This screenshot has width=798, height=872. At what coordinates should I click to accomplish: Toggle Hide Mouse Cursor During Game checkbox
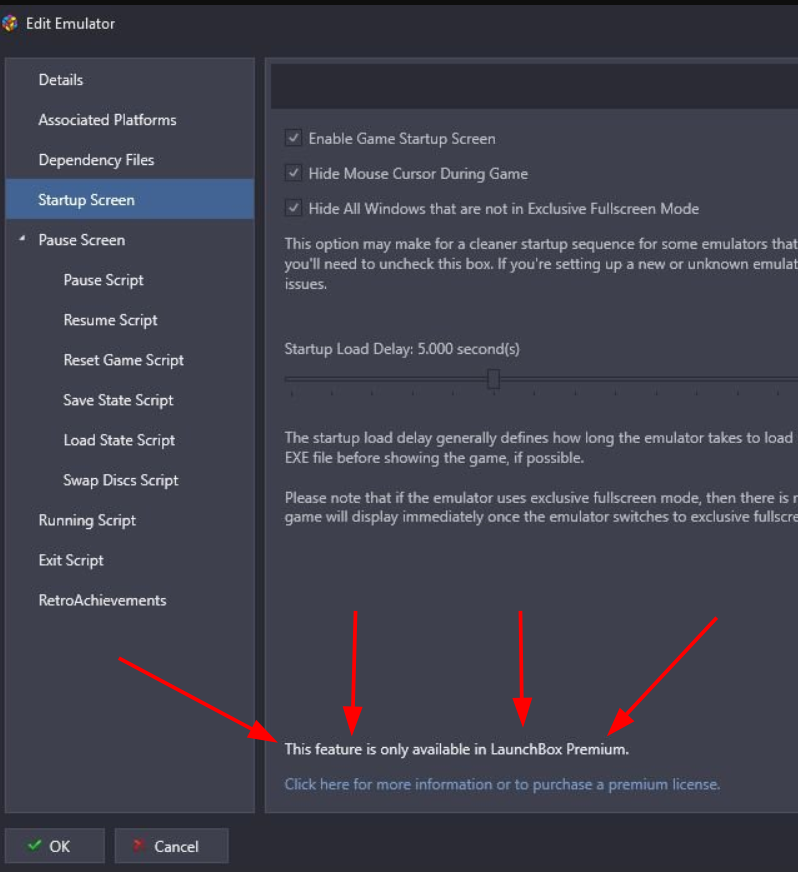click(x=293, y=173)
